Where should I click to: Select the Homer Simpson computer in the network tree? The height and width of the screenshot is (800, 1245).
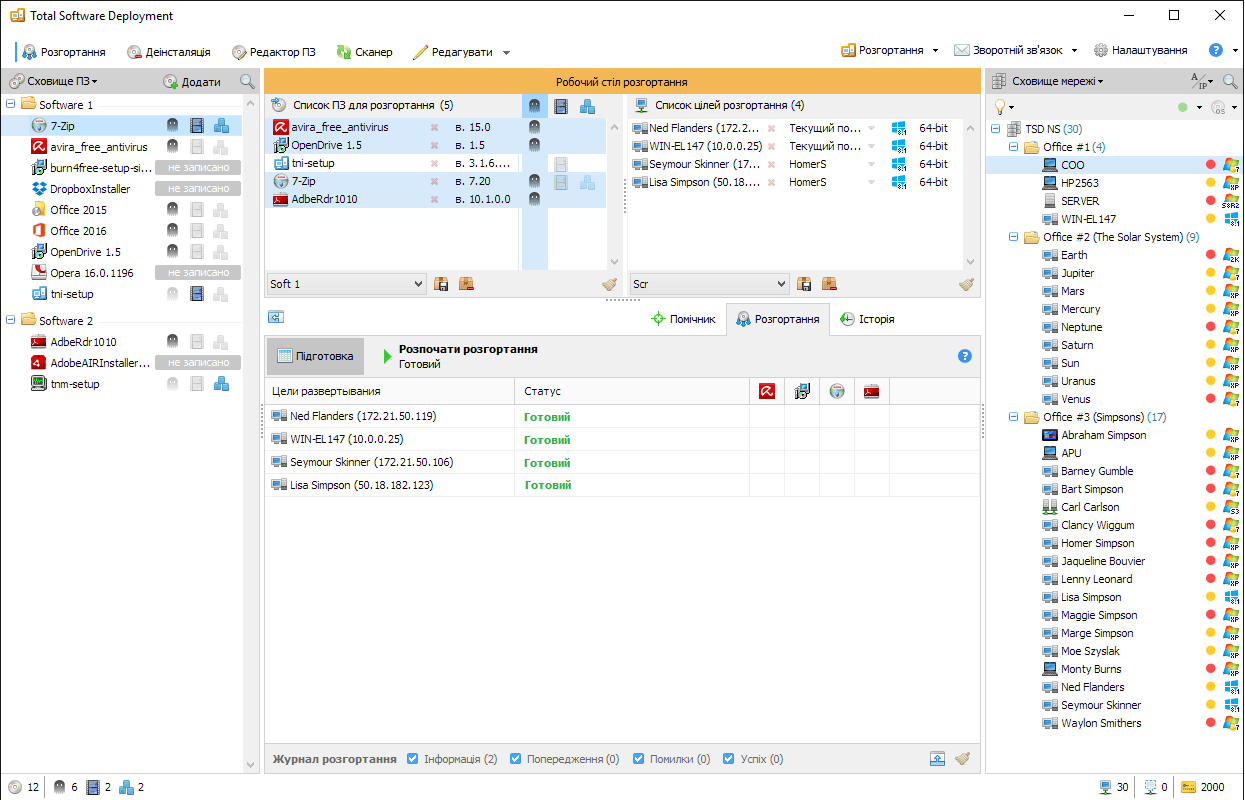tap(1097, 543)
